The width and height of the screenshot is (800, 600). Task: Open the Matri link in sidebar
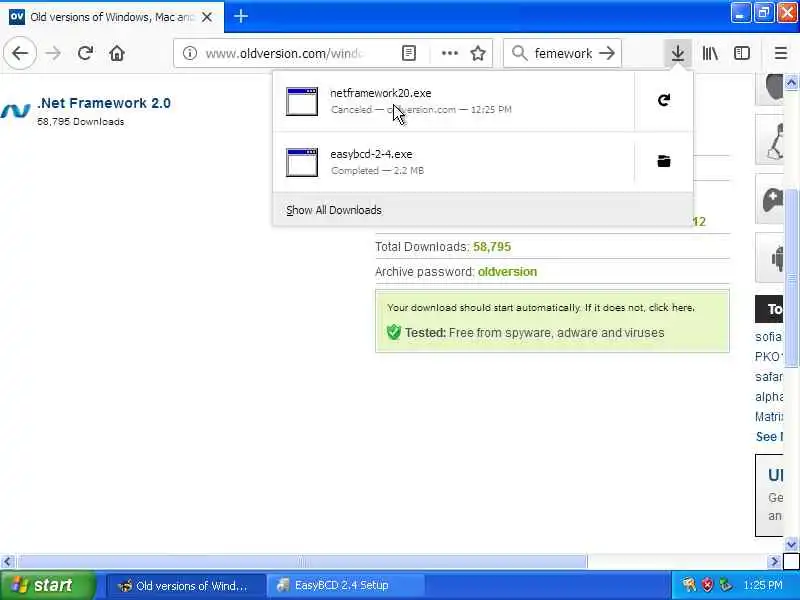[769, 417]
